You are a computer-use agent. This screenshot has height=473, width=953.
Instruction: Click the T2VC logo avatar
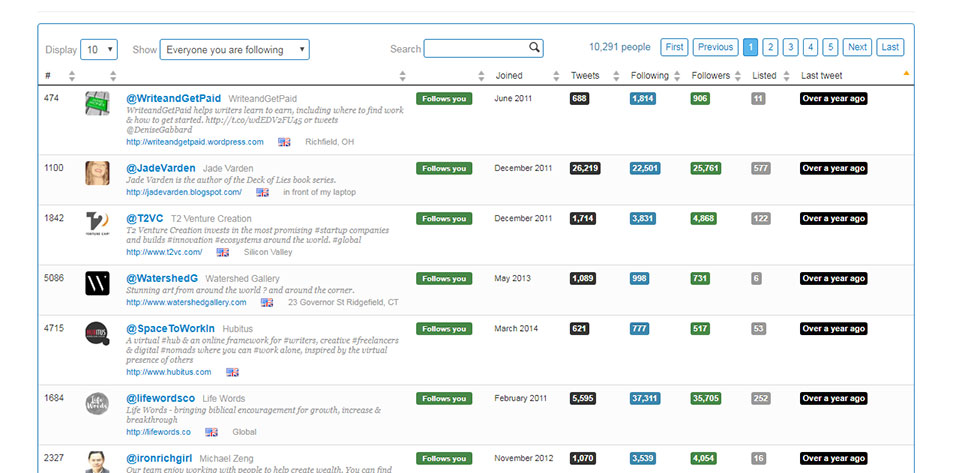click(97, 224)
